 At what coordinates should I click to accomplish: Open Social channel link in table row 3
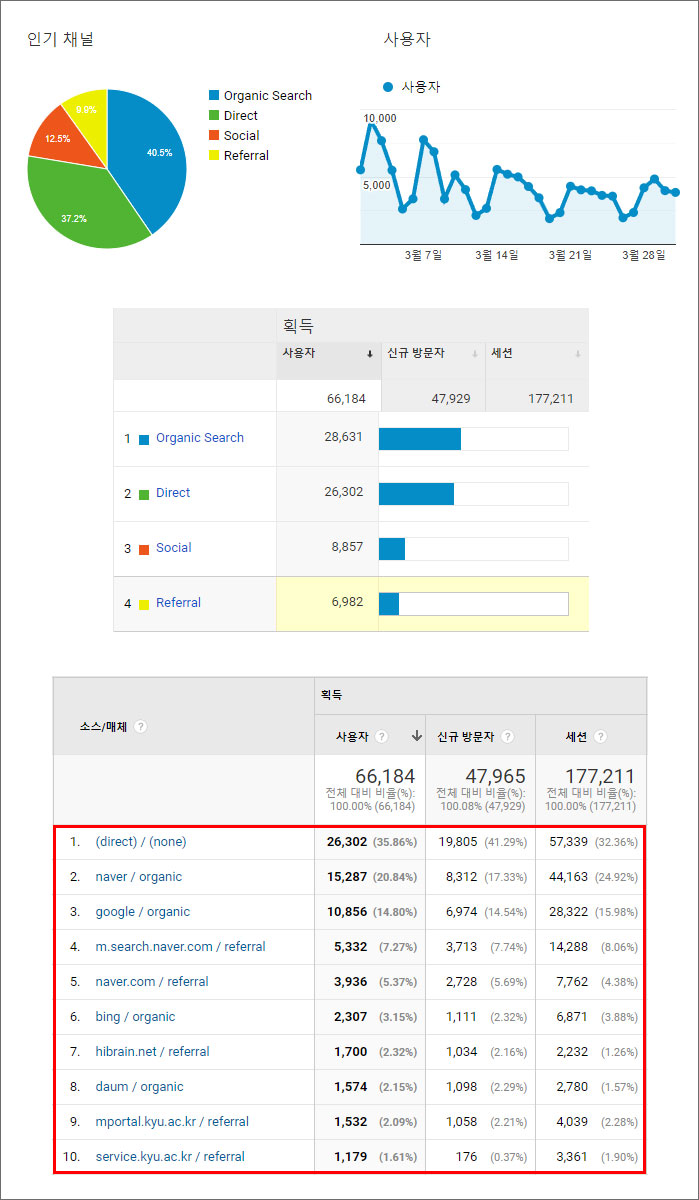click(174, 548)
